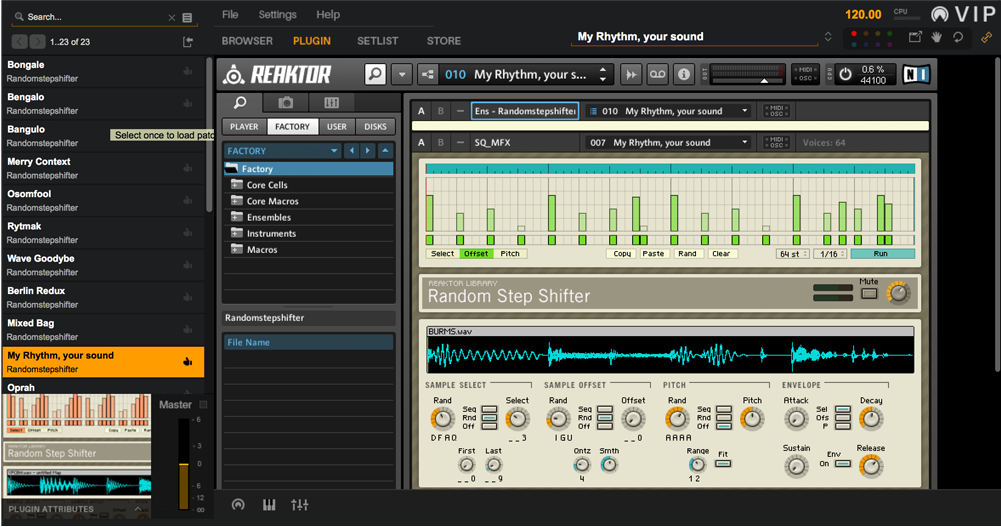Screen dimensions: 1001x527
Task: Toggle Envelope Sel switch
Action: (x=843, y=409)
